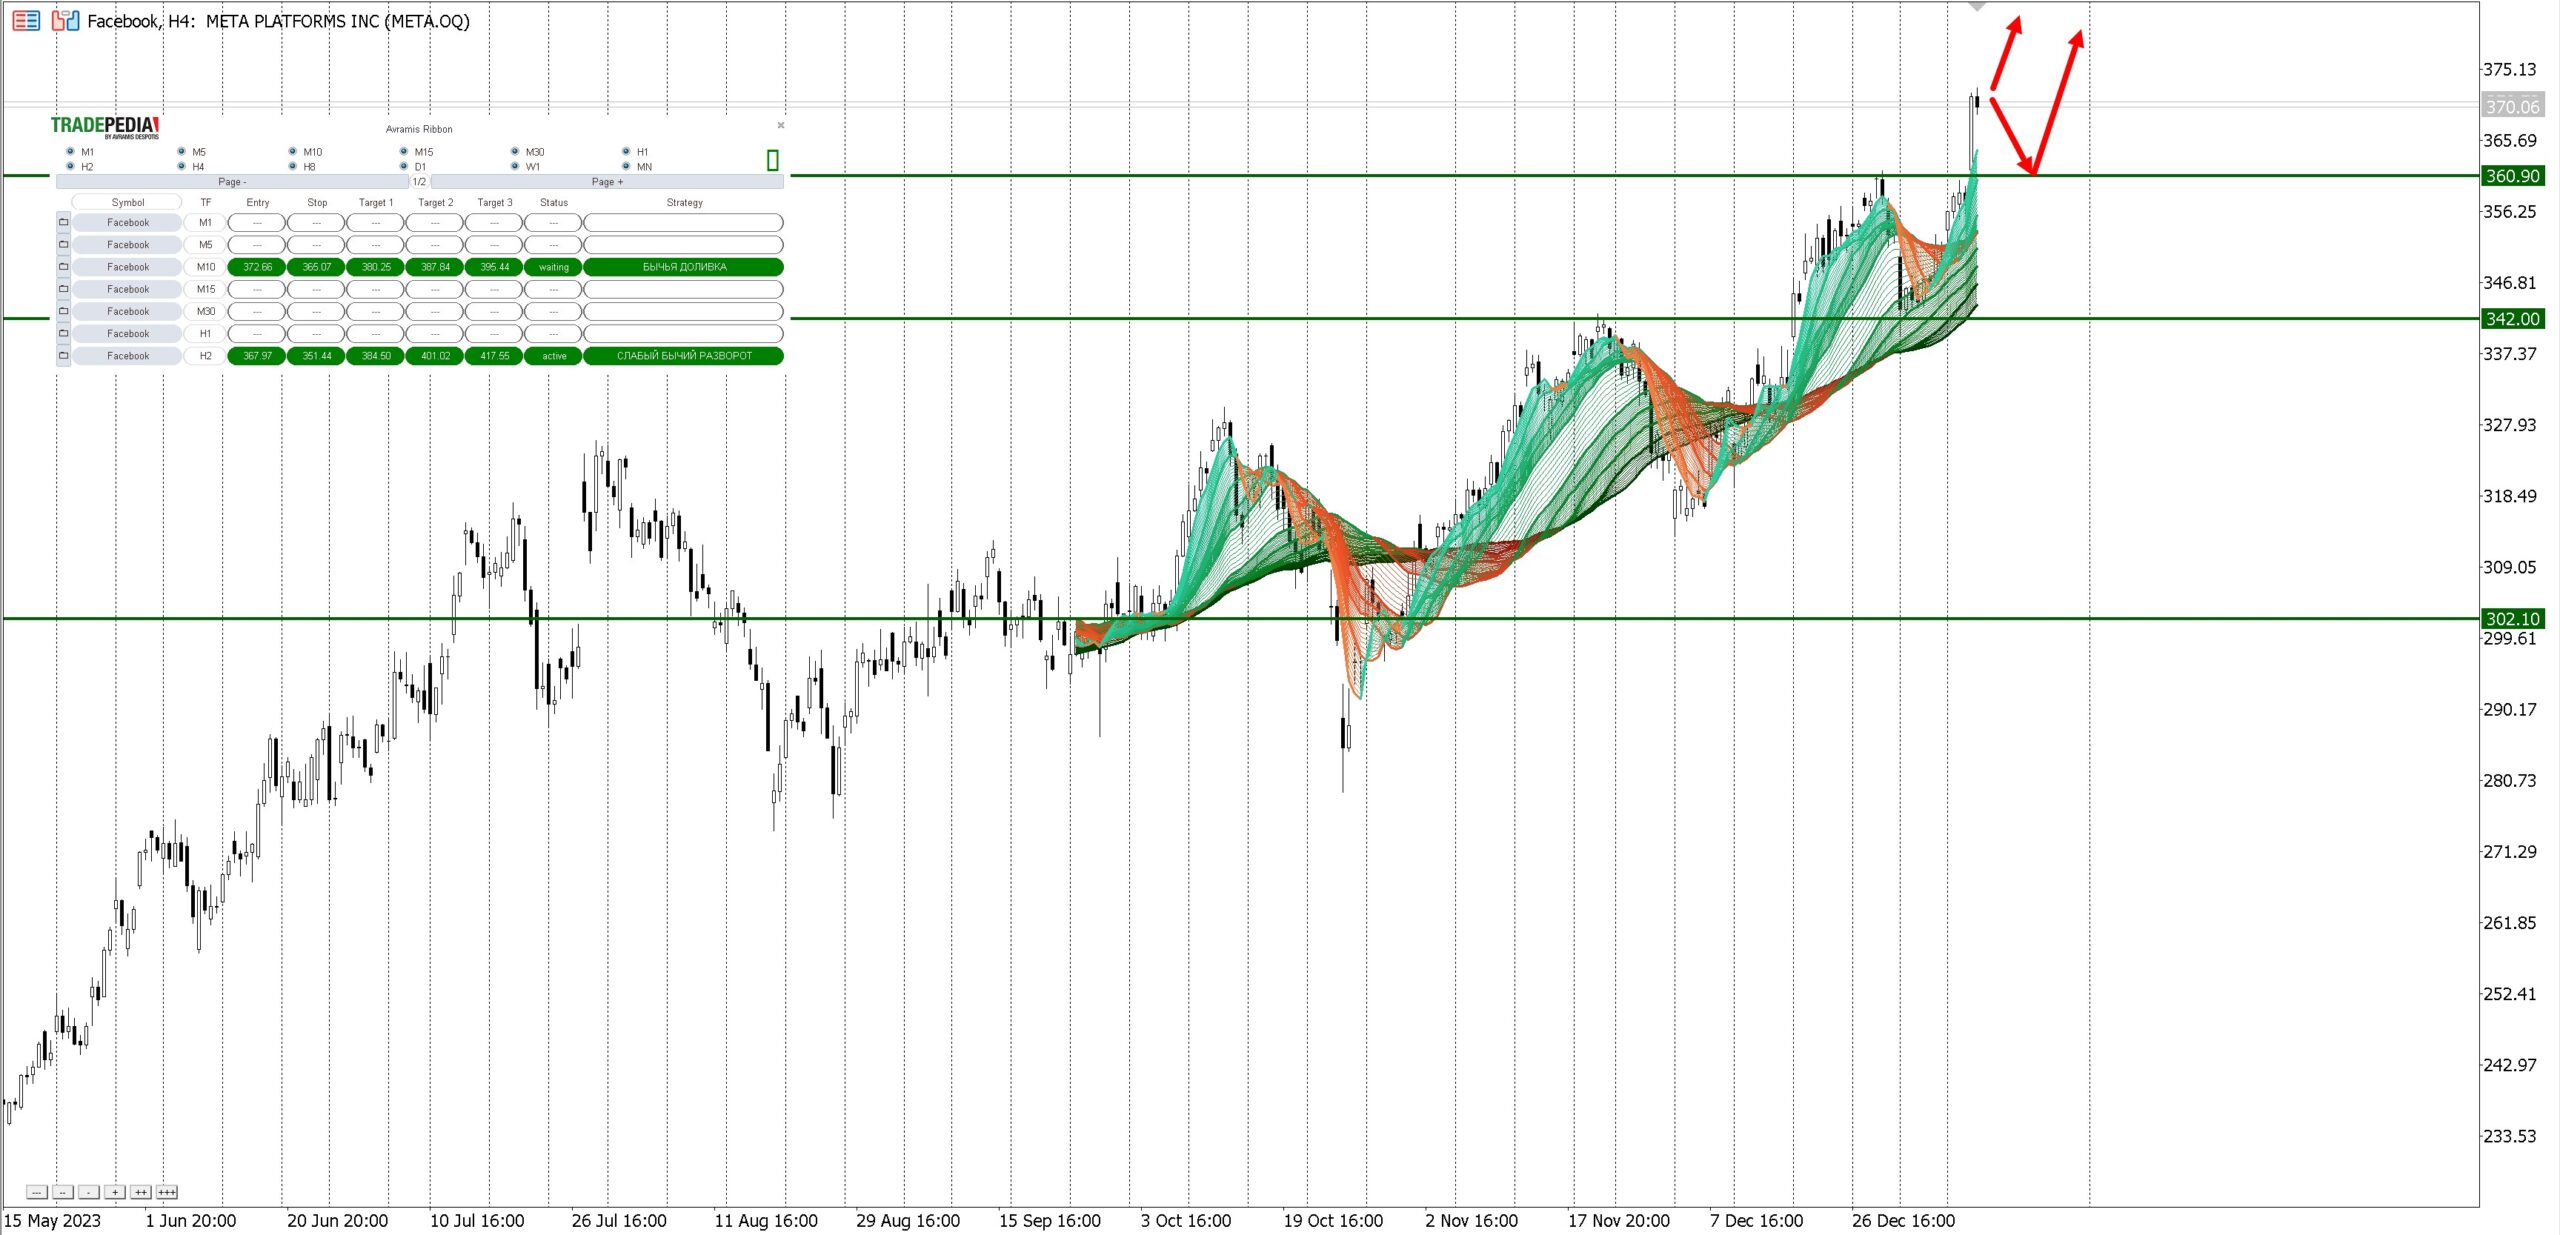
Task: Open chart icon for Facebook M10 row
Action: point(64,267)
